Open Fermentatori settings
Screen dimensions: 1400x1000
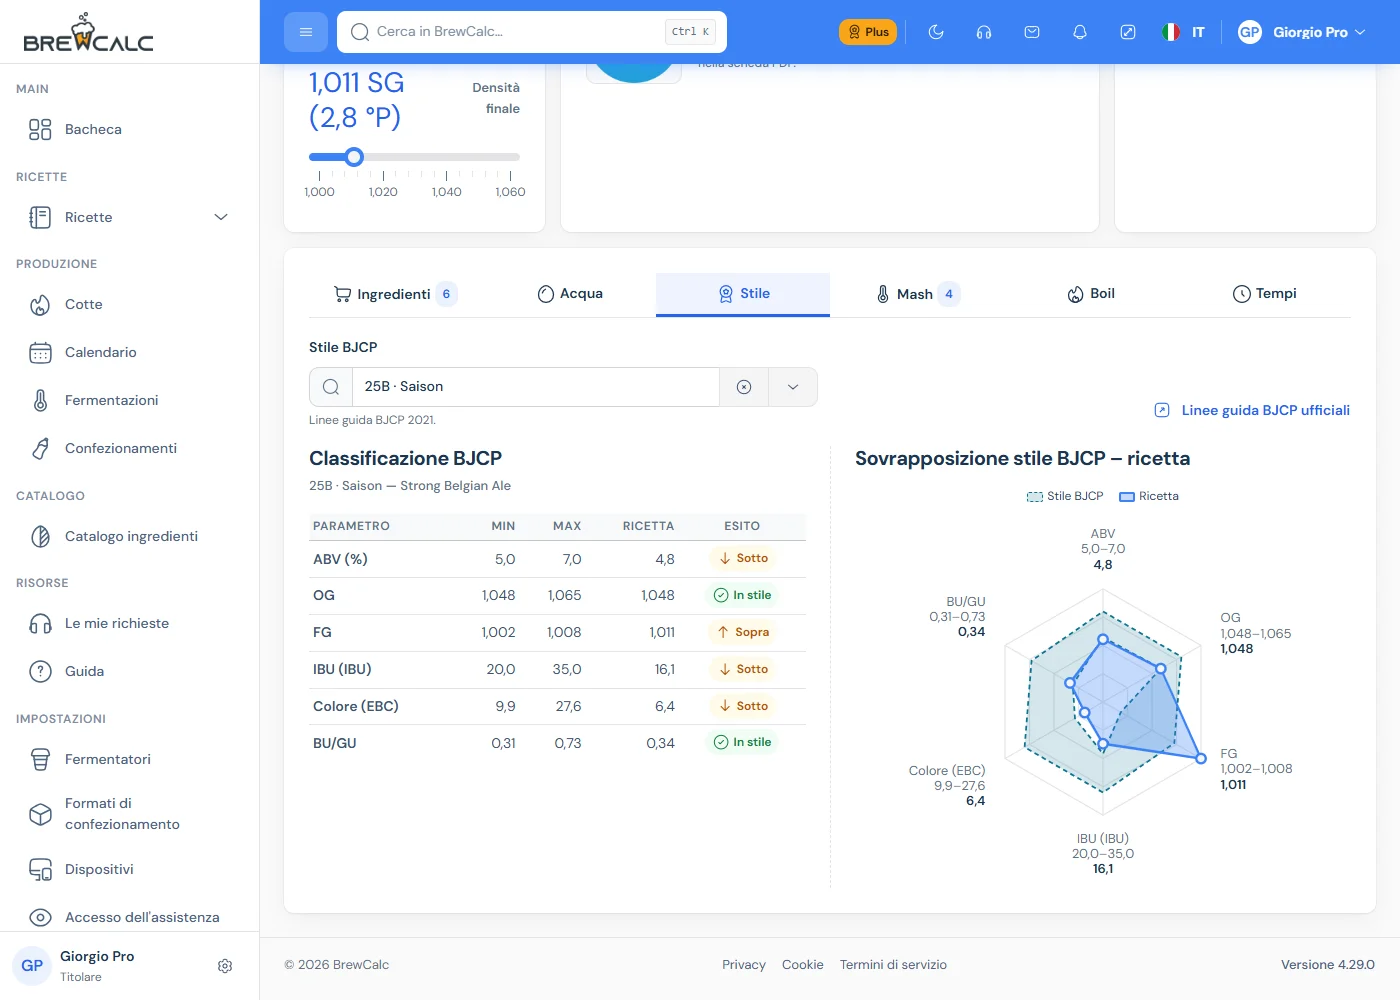[130, 759]
